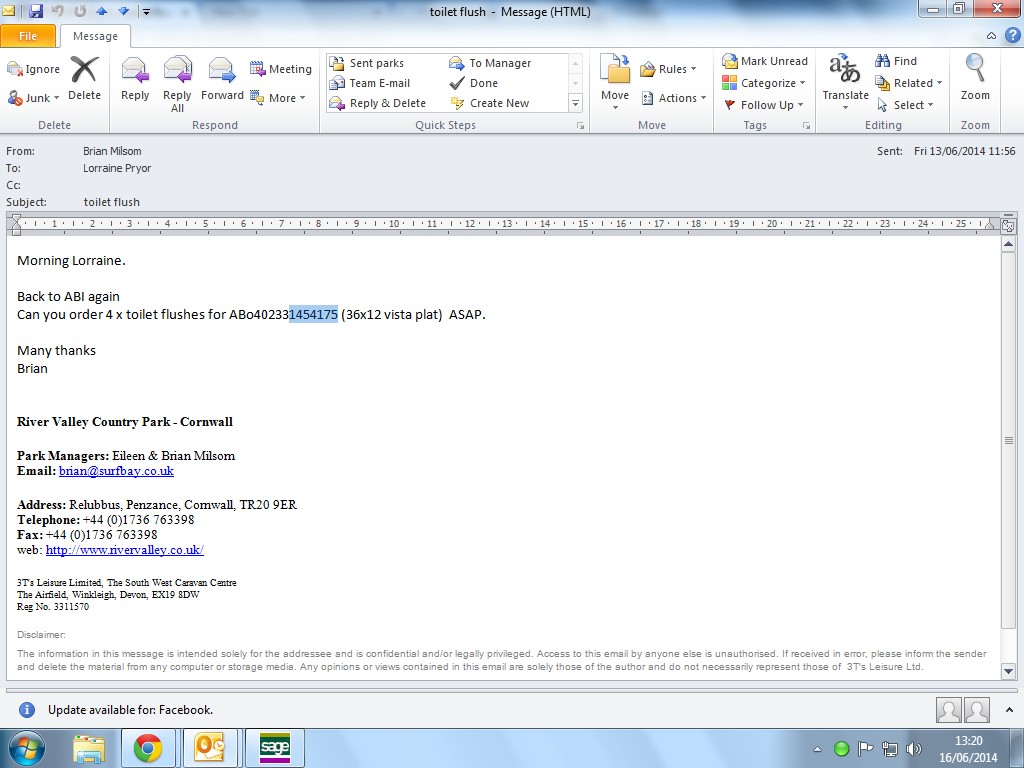Run the Team E-mail quick step

370,83
